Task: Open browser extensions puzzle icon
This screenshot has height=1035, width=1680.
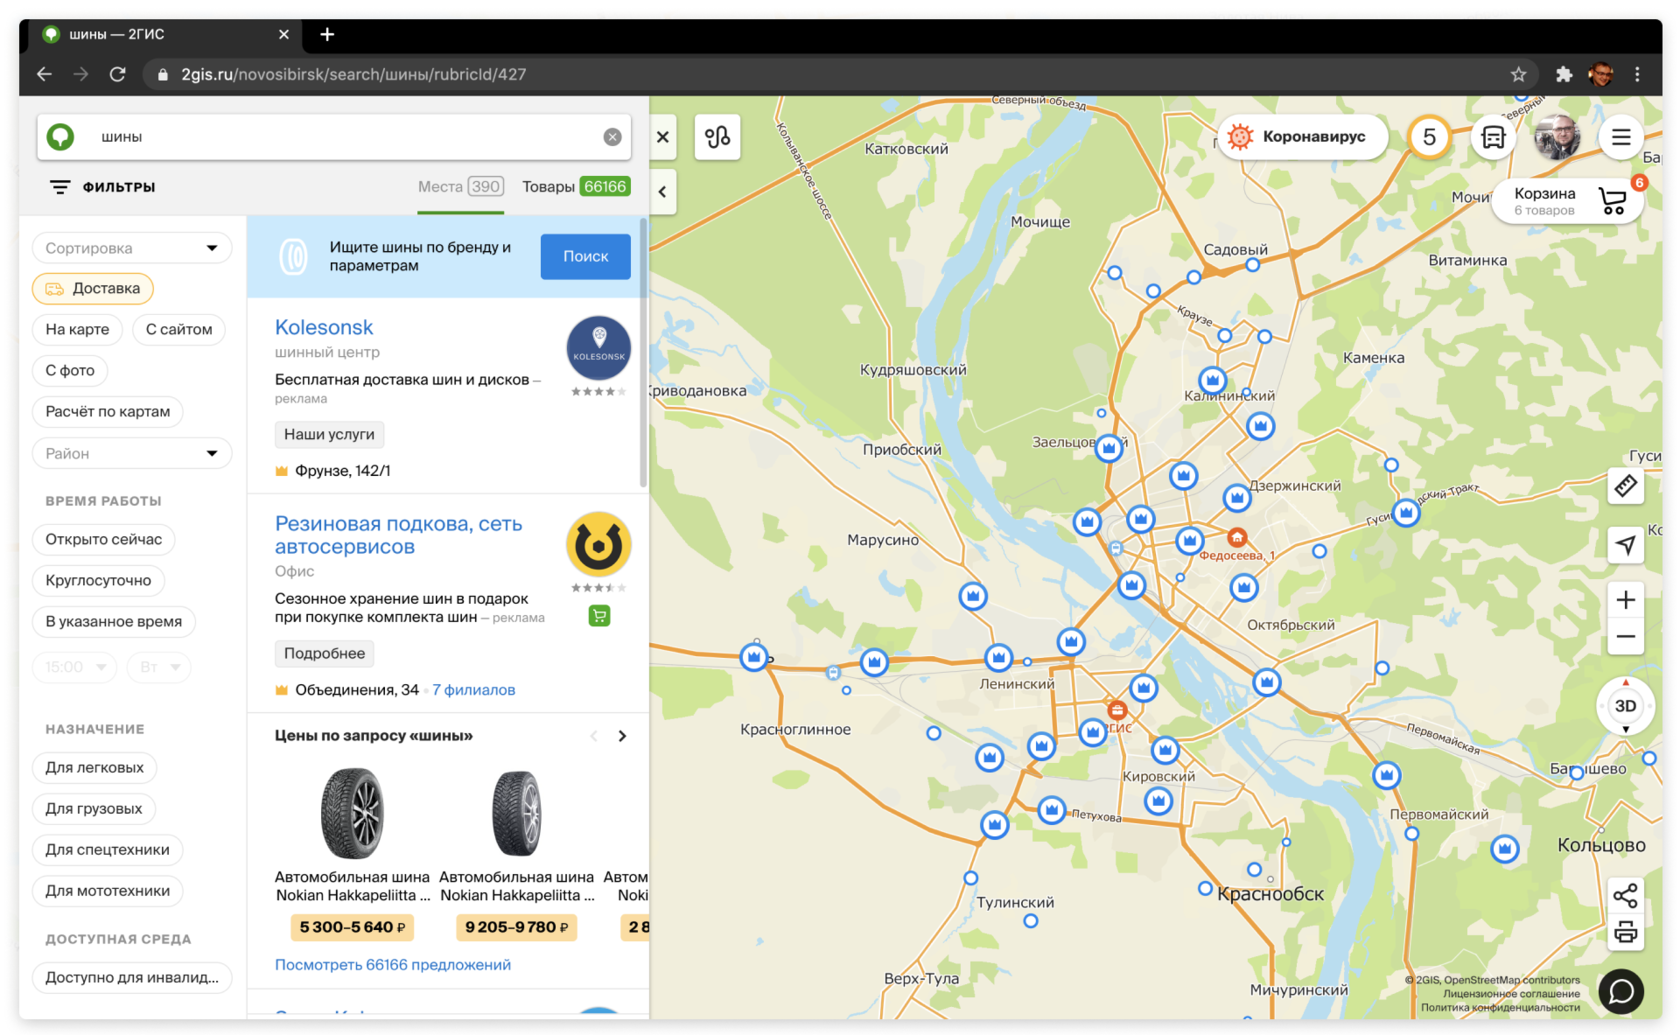Action: point(1564,74)
